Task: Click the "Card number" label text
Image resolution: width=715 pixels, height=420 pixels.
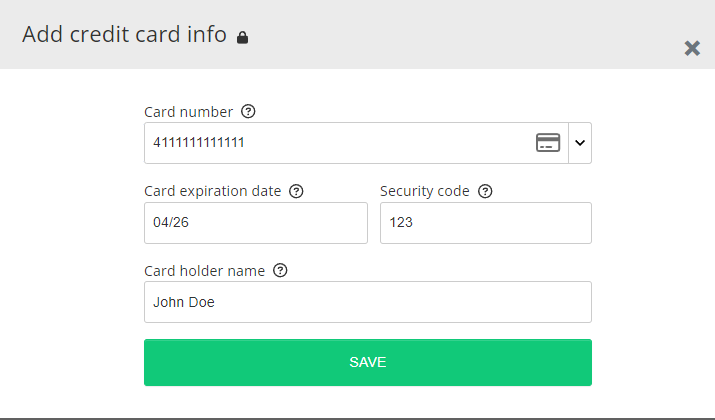Action: (188, 112)
